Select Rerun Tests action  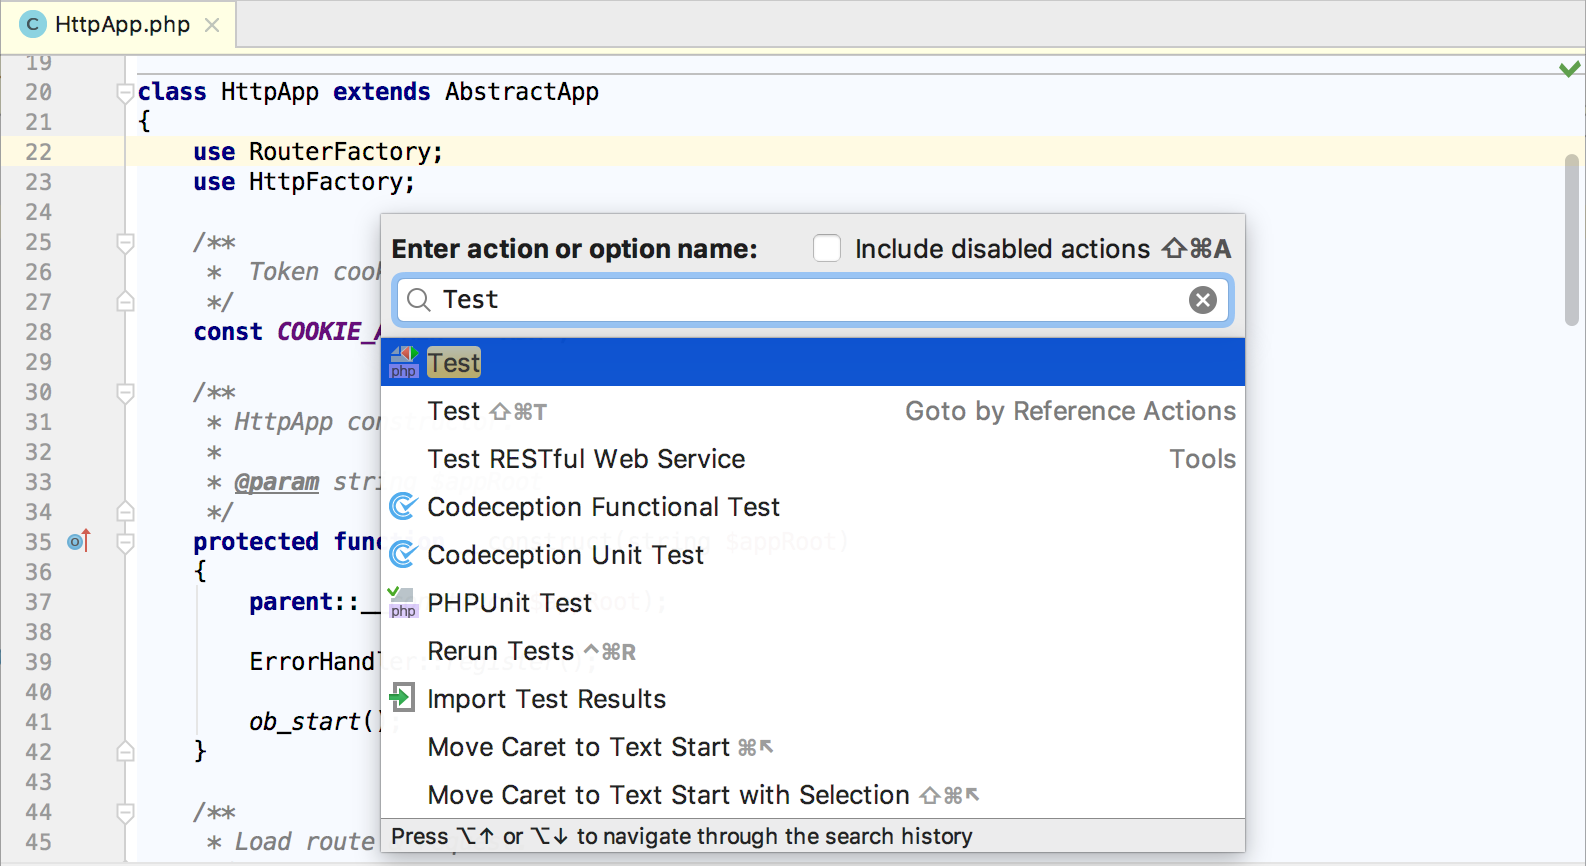click(x=813, y=651)
